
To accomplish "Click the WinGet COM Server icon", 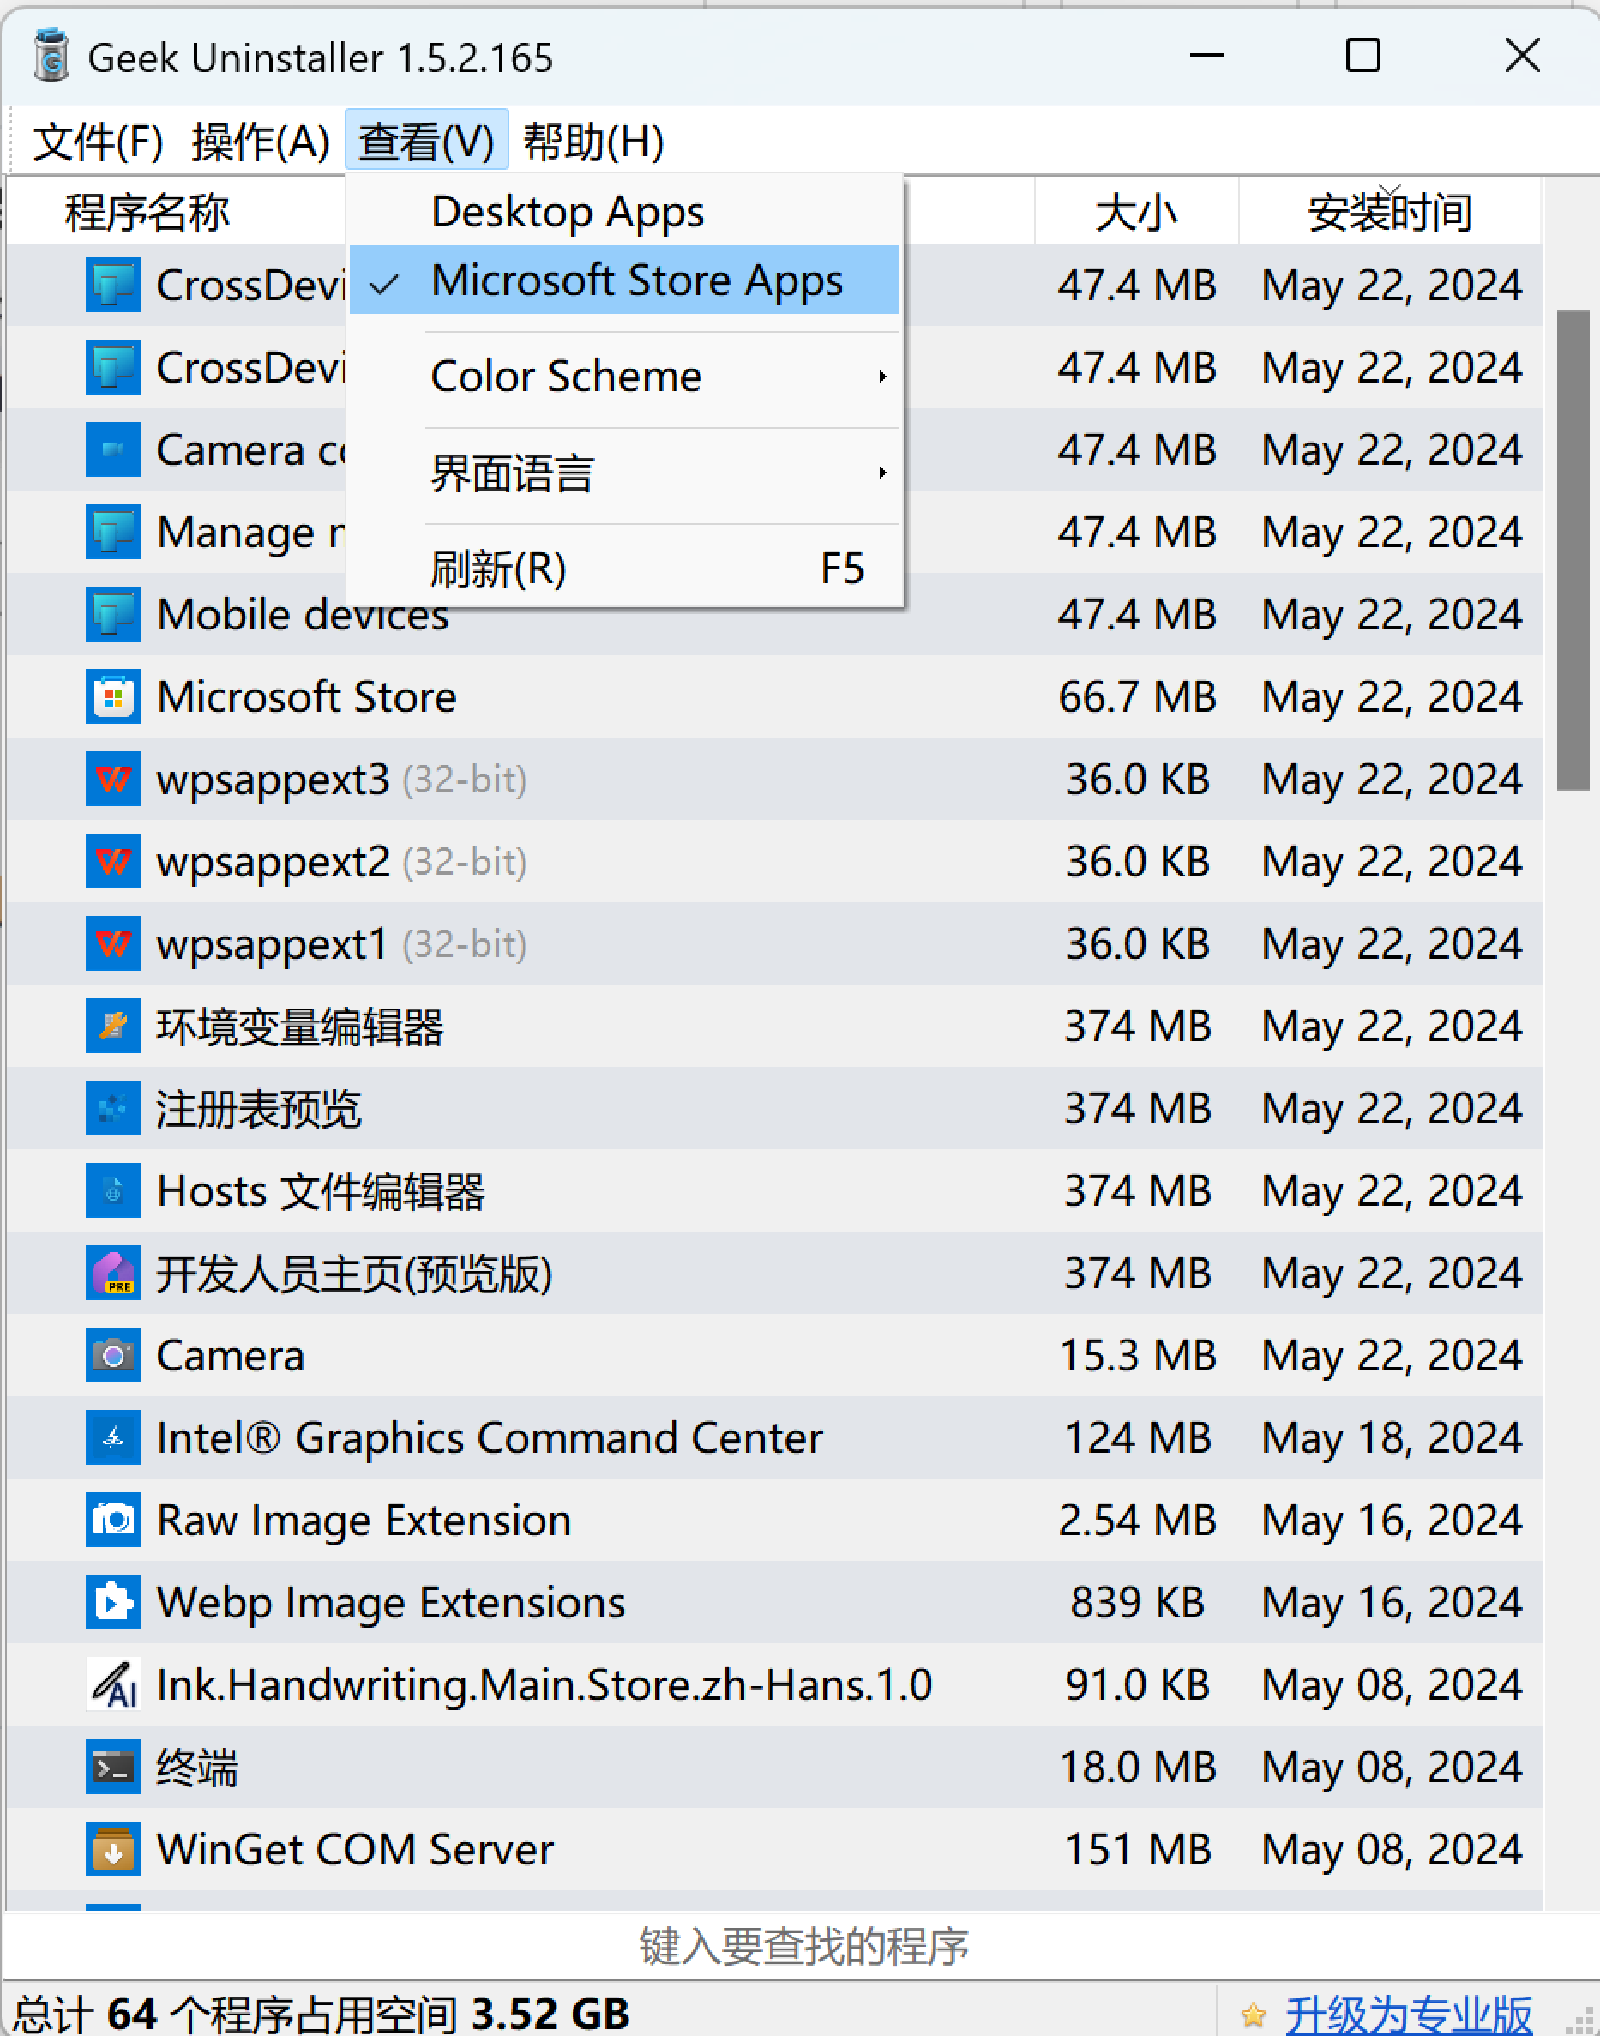I will click(113, 1849).
